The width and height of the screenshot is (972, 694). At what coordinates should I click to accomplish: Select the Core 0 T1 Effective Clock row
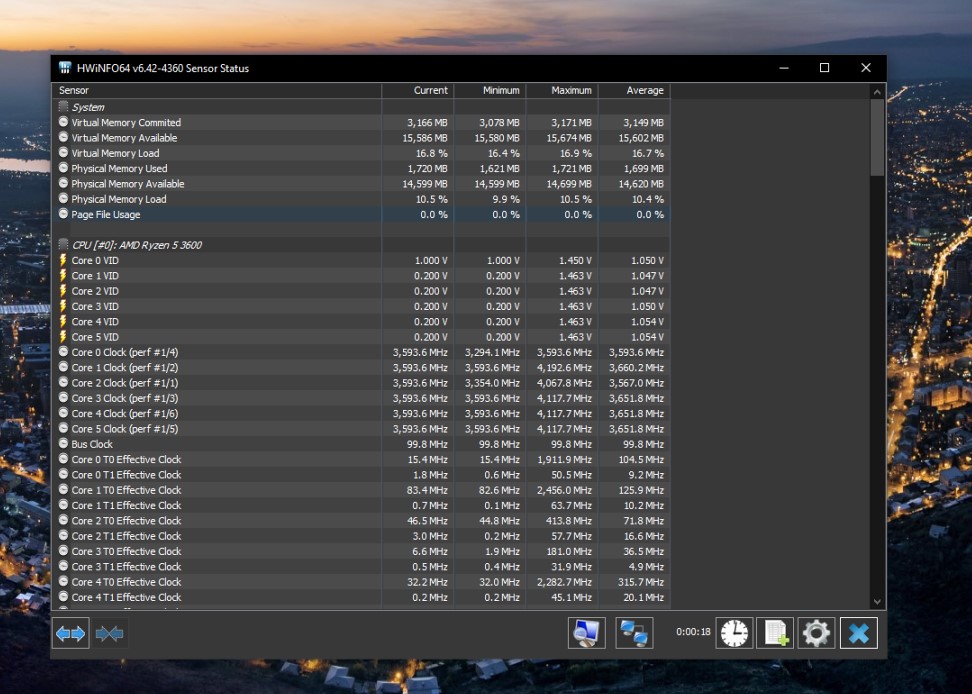pos(361,475)
